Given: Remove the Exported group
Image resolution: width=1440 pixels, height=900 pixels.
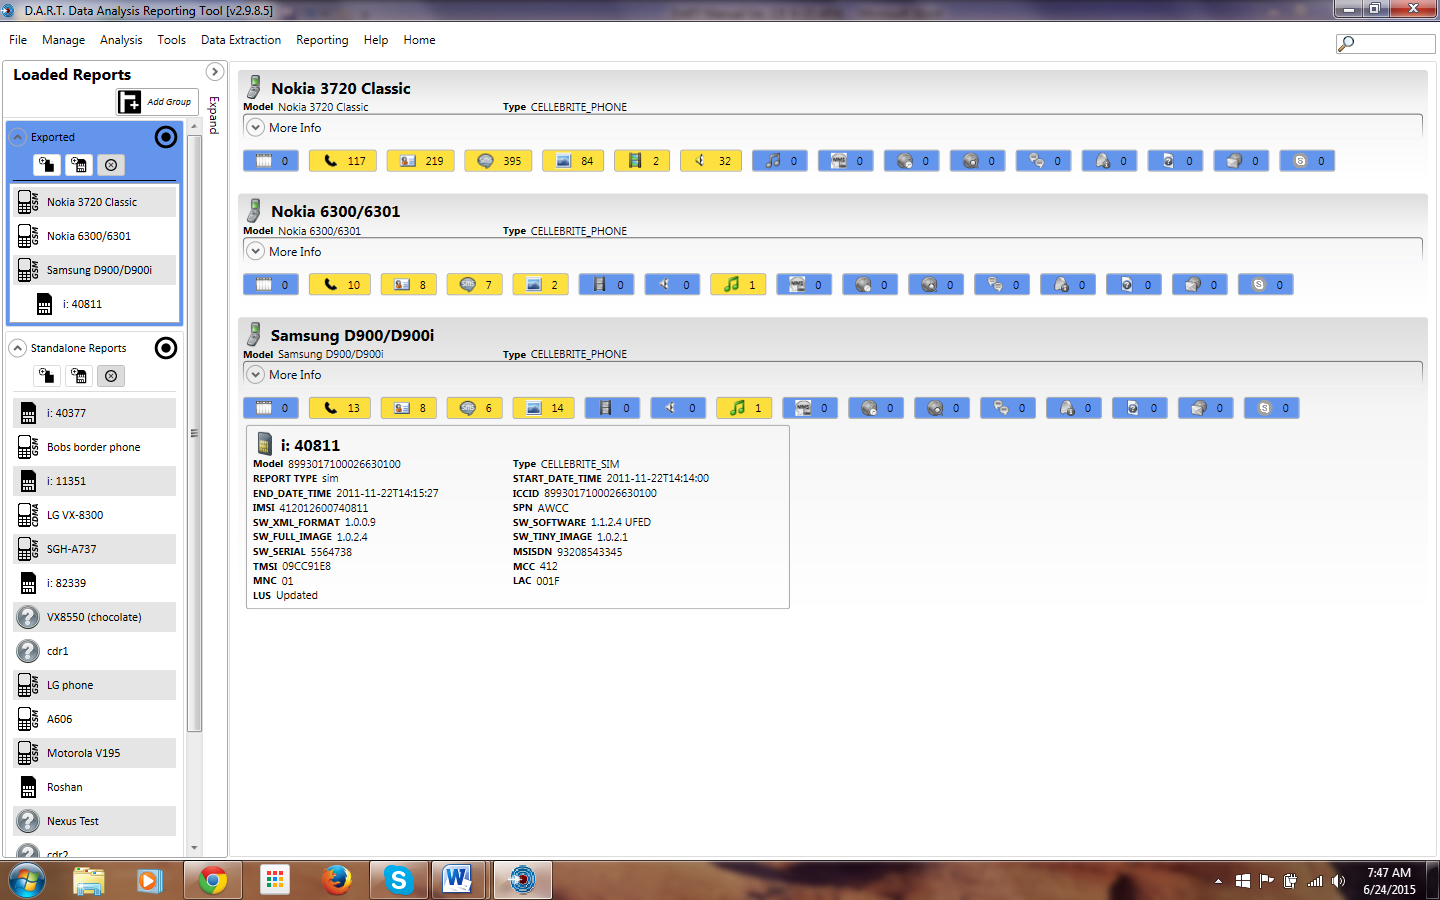Looking at the screenshot, I should [x=111, y=165].
